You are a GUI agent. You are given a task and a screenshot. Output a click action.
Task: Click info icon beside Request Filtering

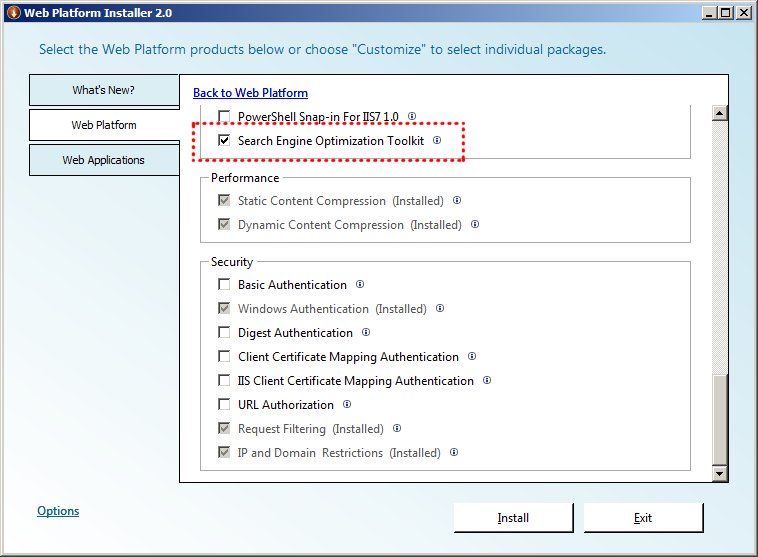(397, 428)
